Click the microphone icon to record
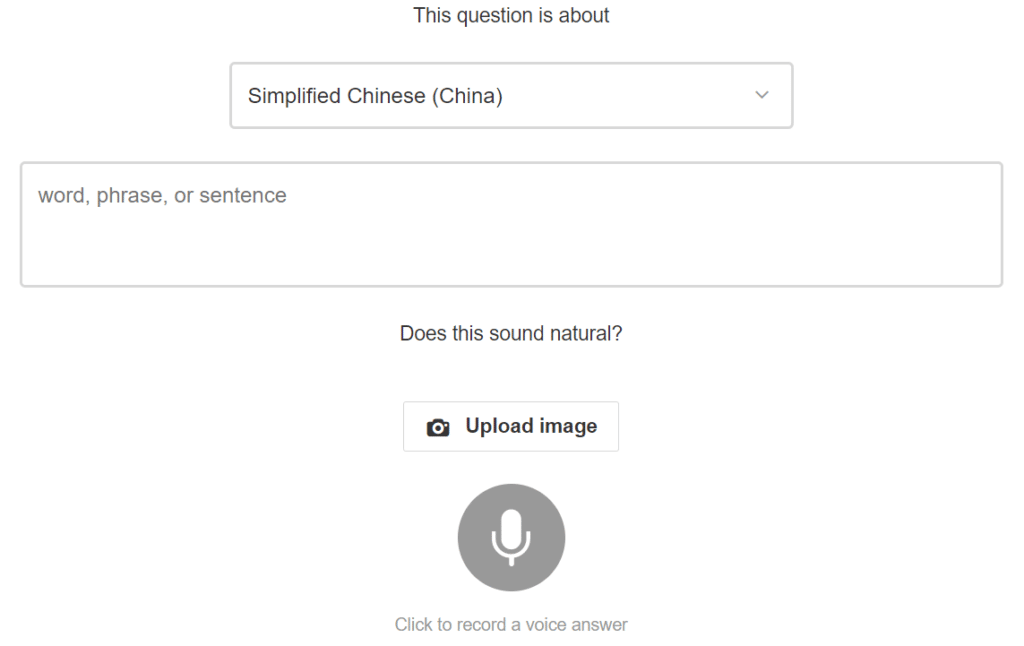1024x646 pixels. [x=511, y=537]
